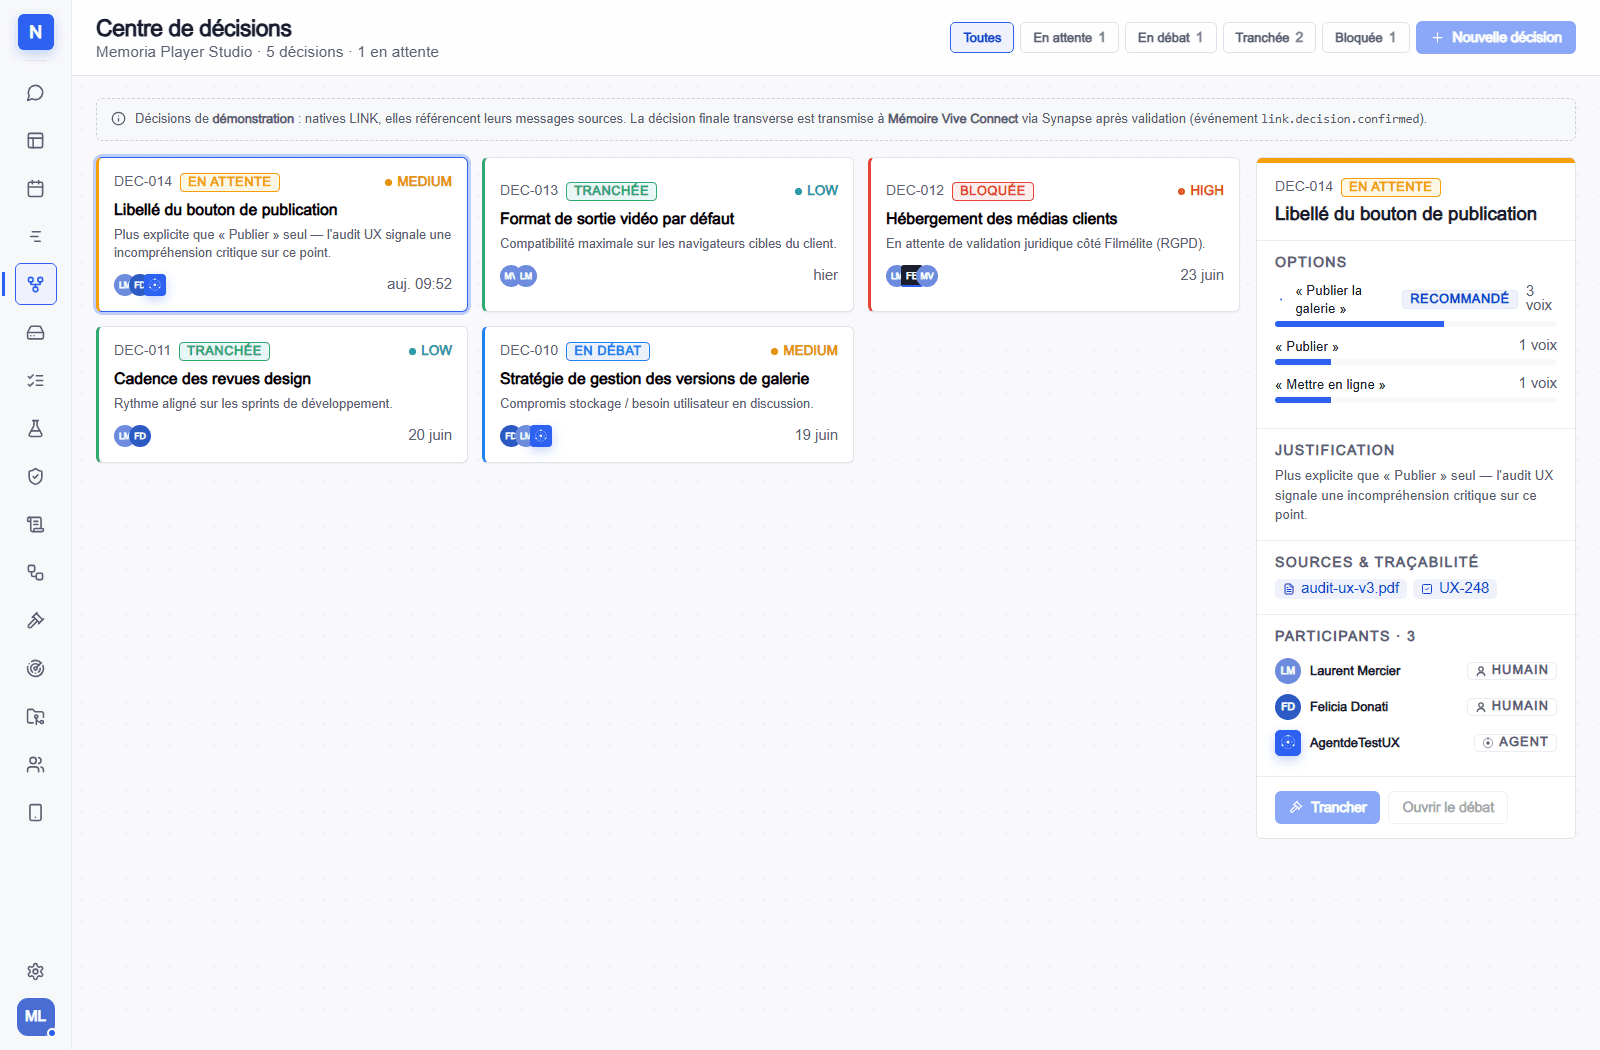Open the ML user avatar
The width and height of the screenshot is (1600, 1050).
tap(36, 1017)
